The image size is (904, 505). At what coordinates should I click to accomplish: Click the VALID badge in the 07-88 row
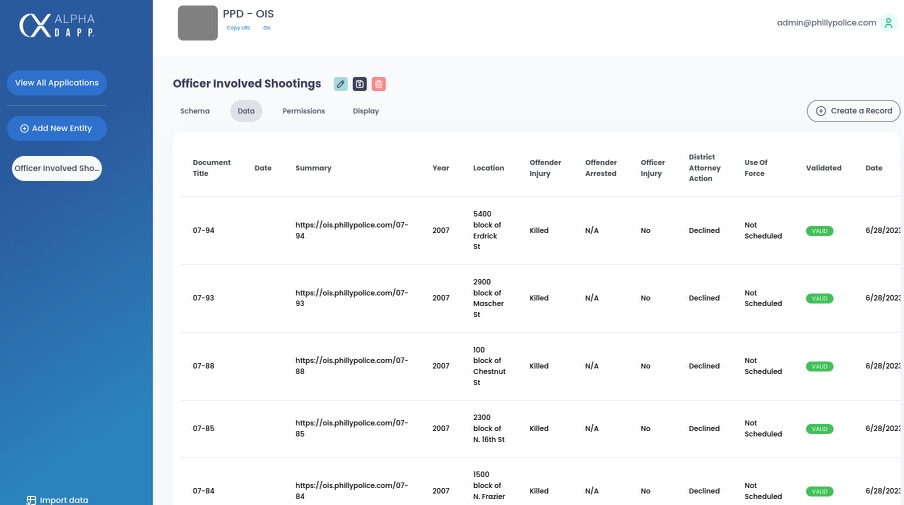[819, 367]
